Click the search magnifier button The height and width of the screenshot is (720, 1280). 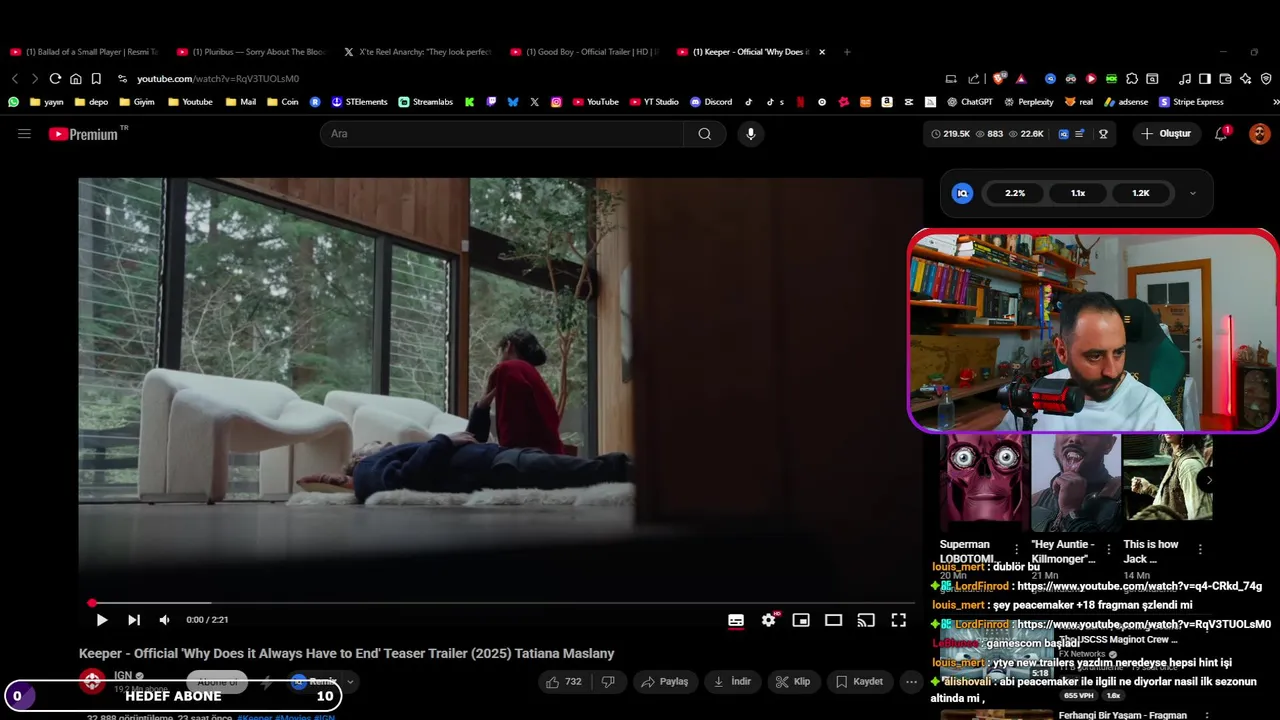point(705,134)
